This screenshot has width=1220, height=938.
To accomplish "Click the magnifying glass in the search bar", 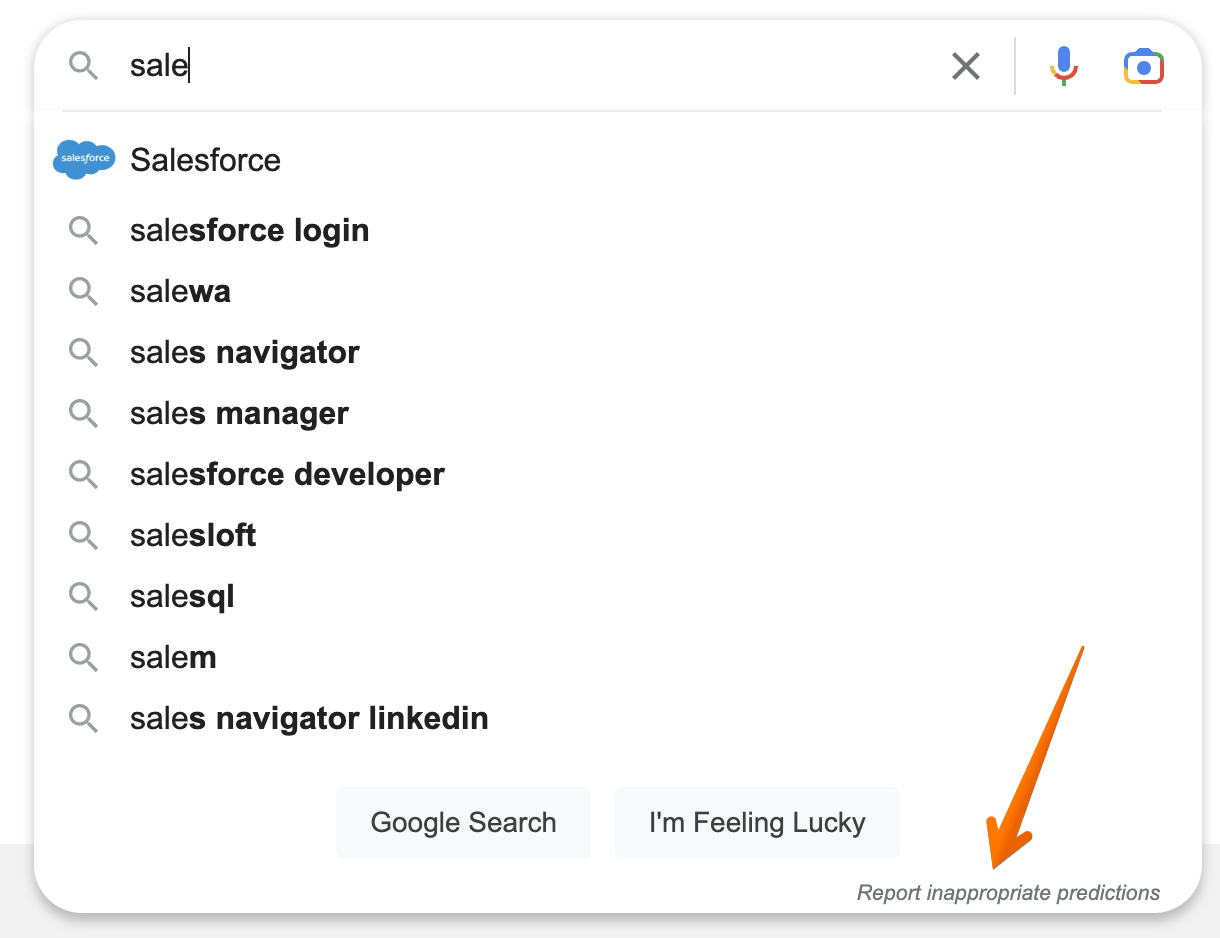I will (83, 66).
